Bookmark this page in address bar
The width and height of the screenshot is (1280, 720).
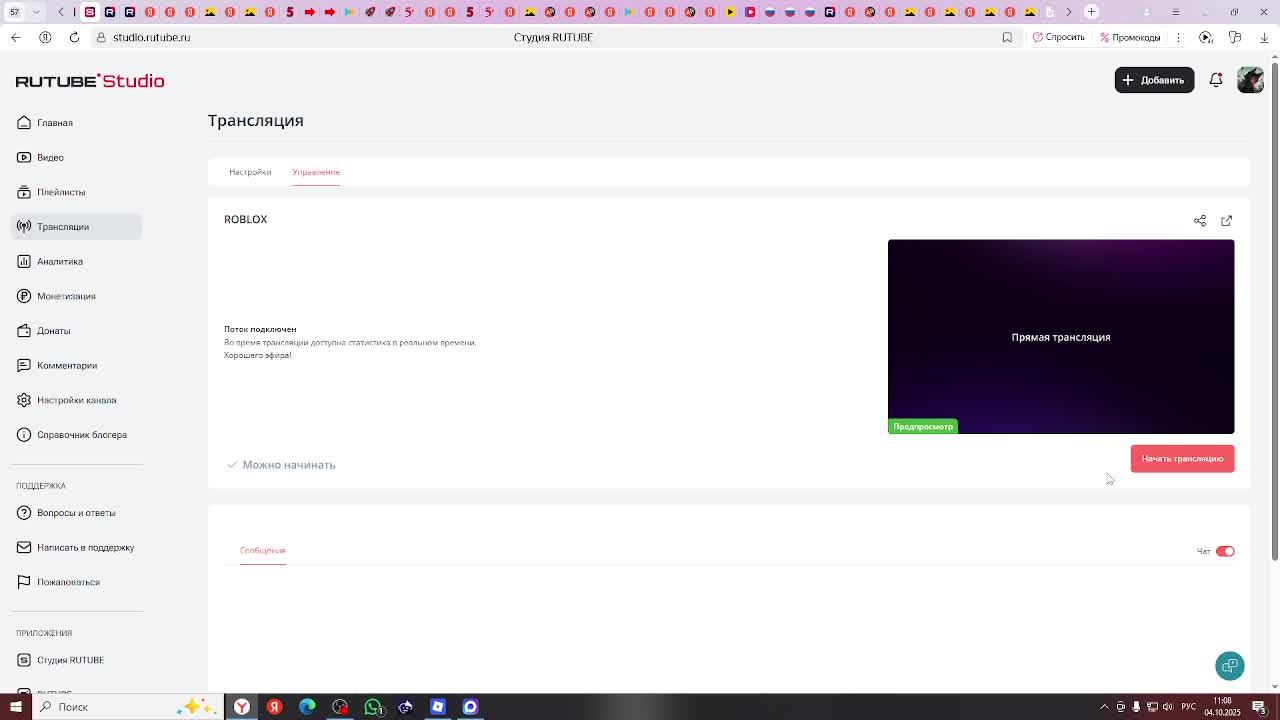(x=1007, y=37)
